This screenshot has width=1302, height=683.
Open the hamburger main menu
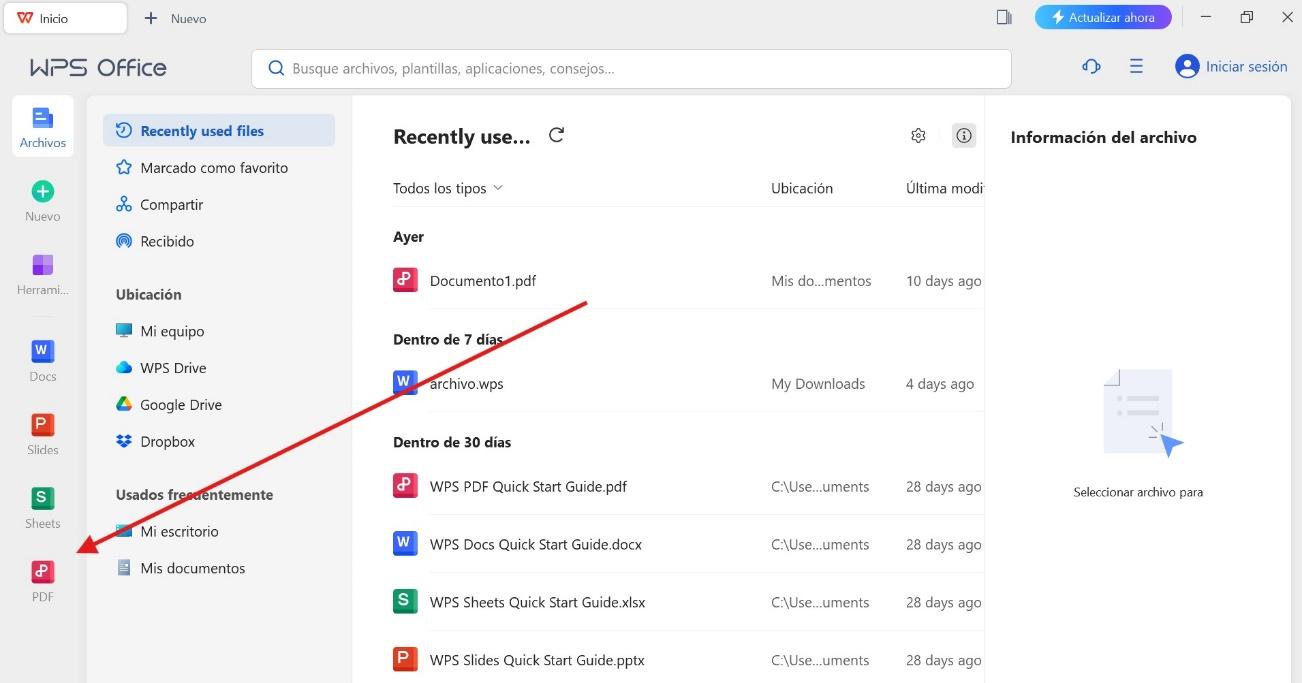(x=1136, y=67)
